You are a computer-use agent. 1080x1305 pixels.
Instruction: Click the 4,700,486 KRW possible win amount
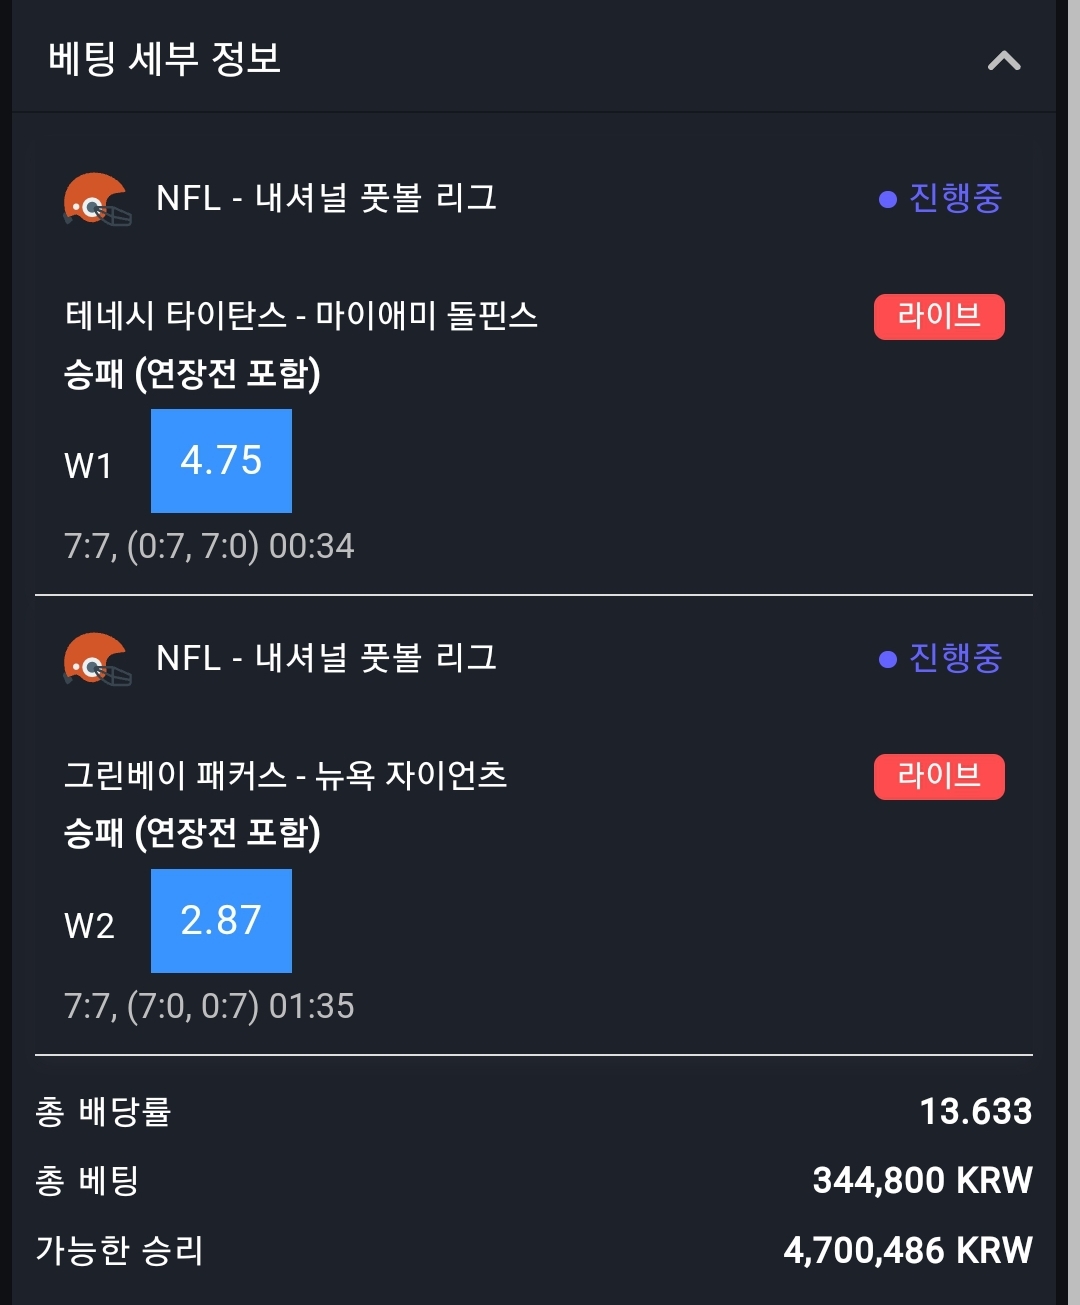908,1250
